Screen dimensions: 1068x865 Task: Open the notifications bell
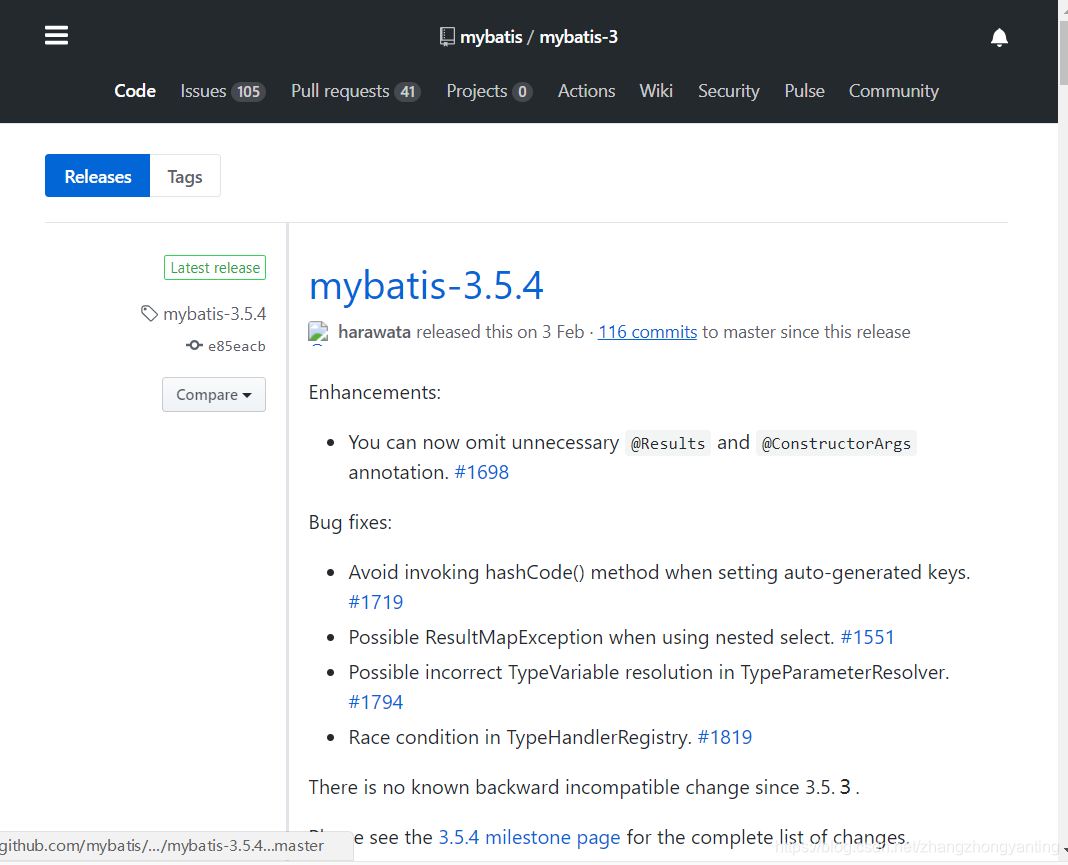(999, 37)
